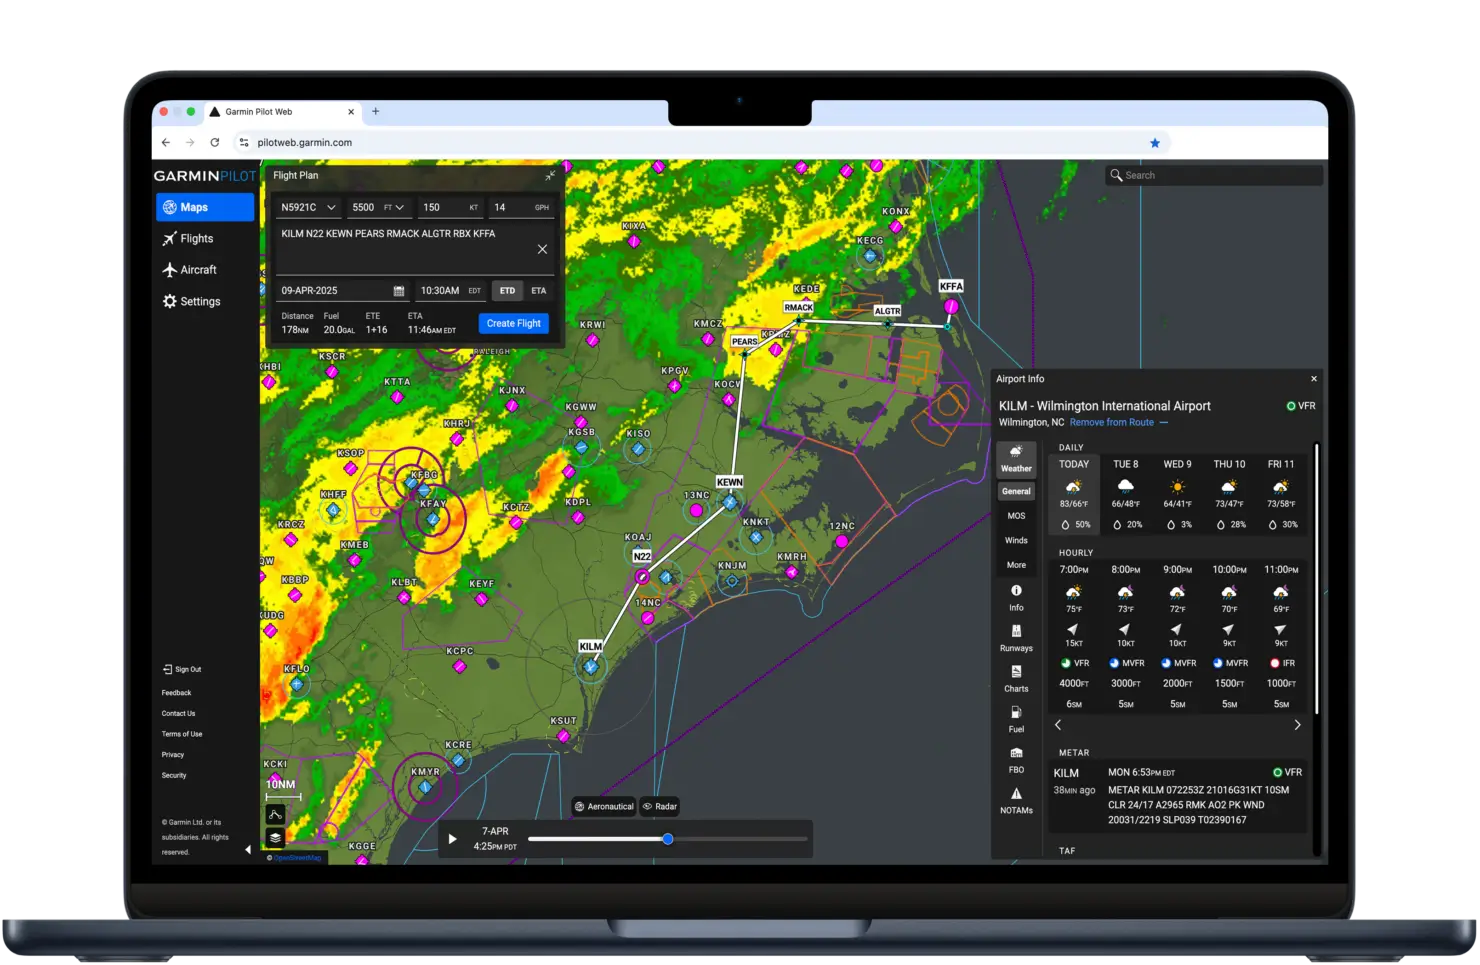
Task: Open the date picker calendar icon
Action: [x=399, y=291]
